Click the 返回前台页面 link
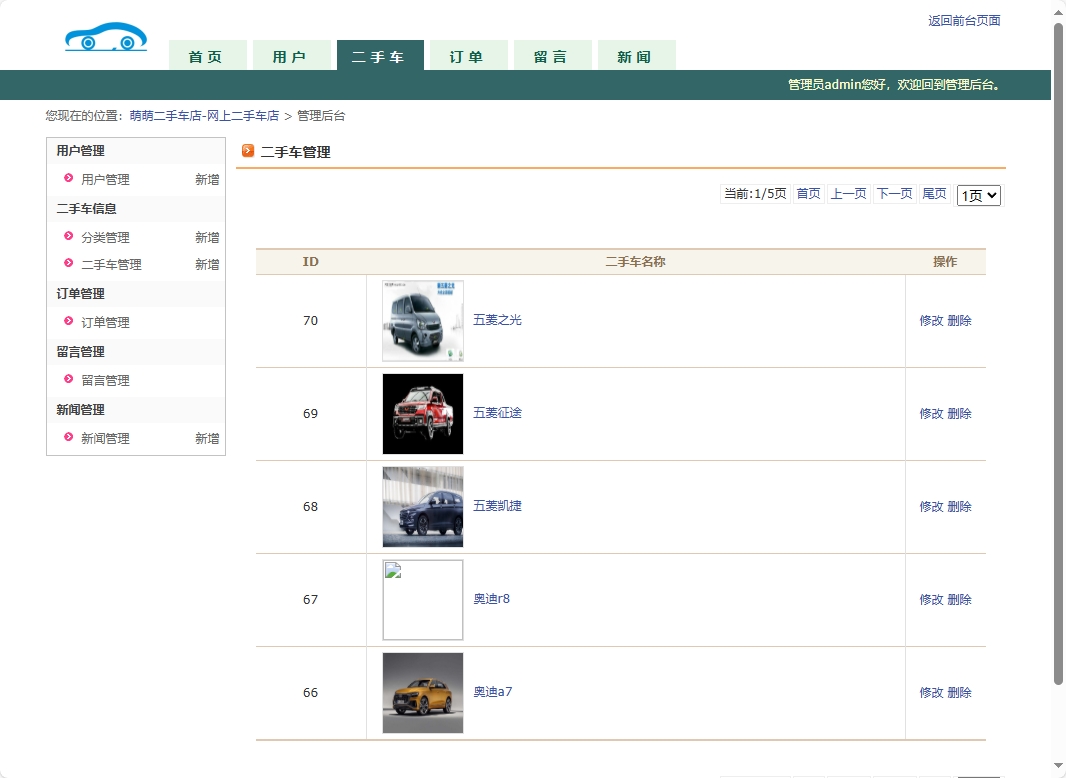 [x=963, y=20]
